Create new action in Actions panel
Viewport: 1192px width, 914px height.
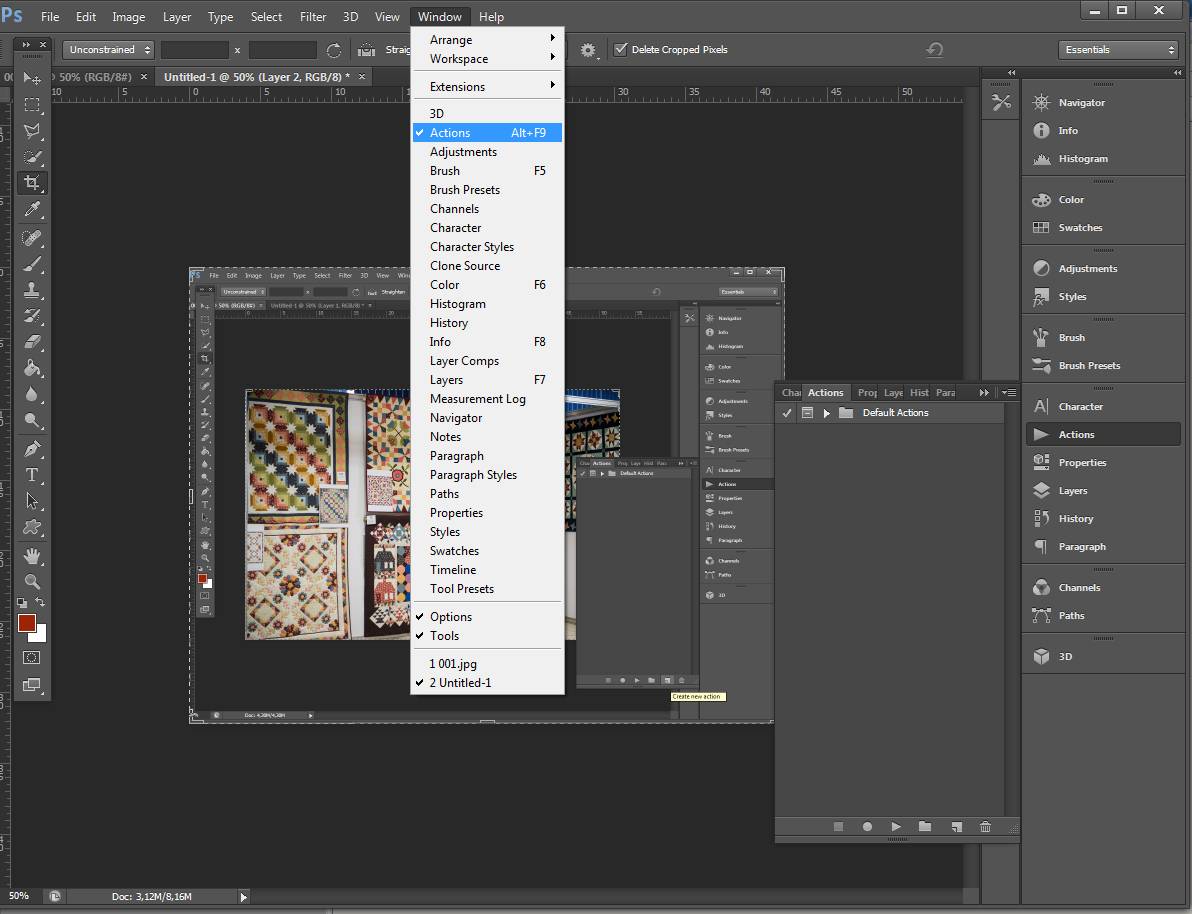(956, 827)
